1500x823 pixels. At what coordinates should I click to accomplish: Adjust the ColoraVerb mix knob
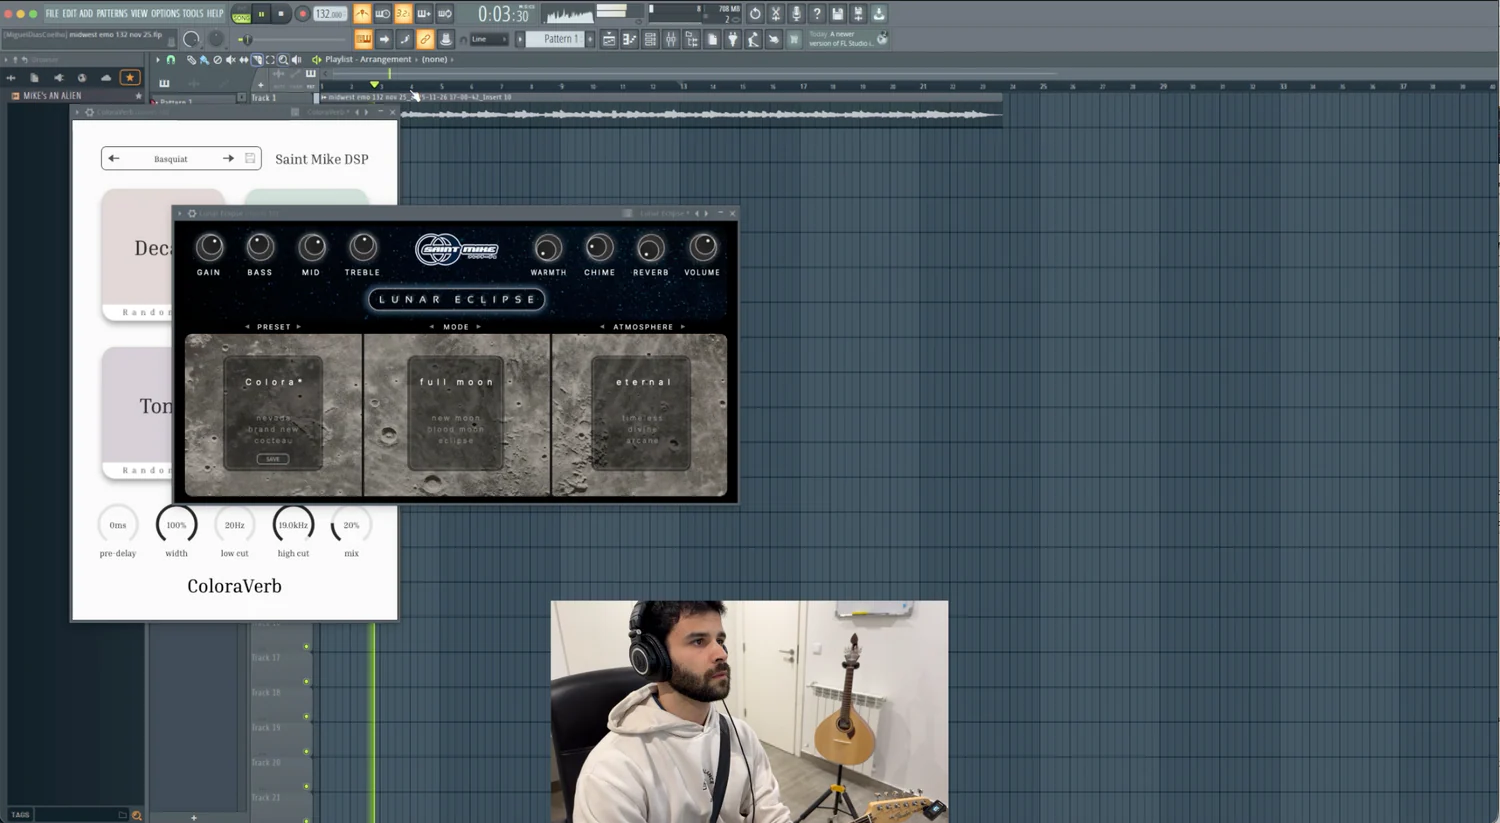[x=351, y=525]
